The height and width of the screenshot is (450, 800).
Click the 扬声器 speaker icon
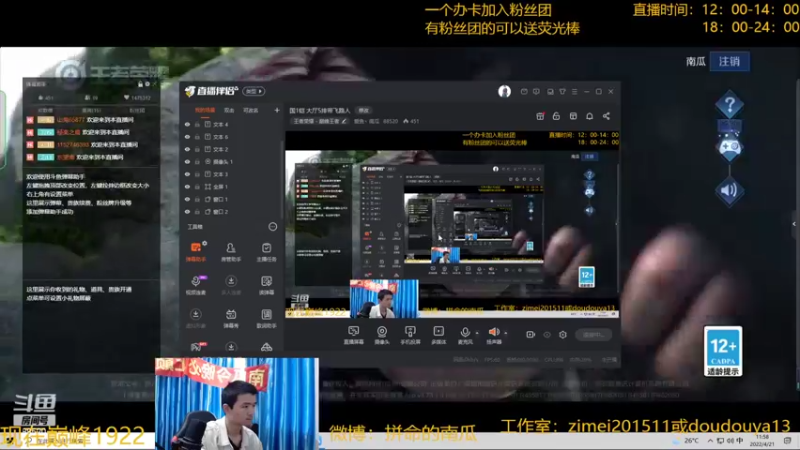pyautogui.click(x=493, y=333)
